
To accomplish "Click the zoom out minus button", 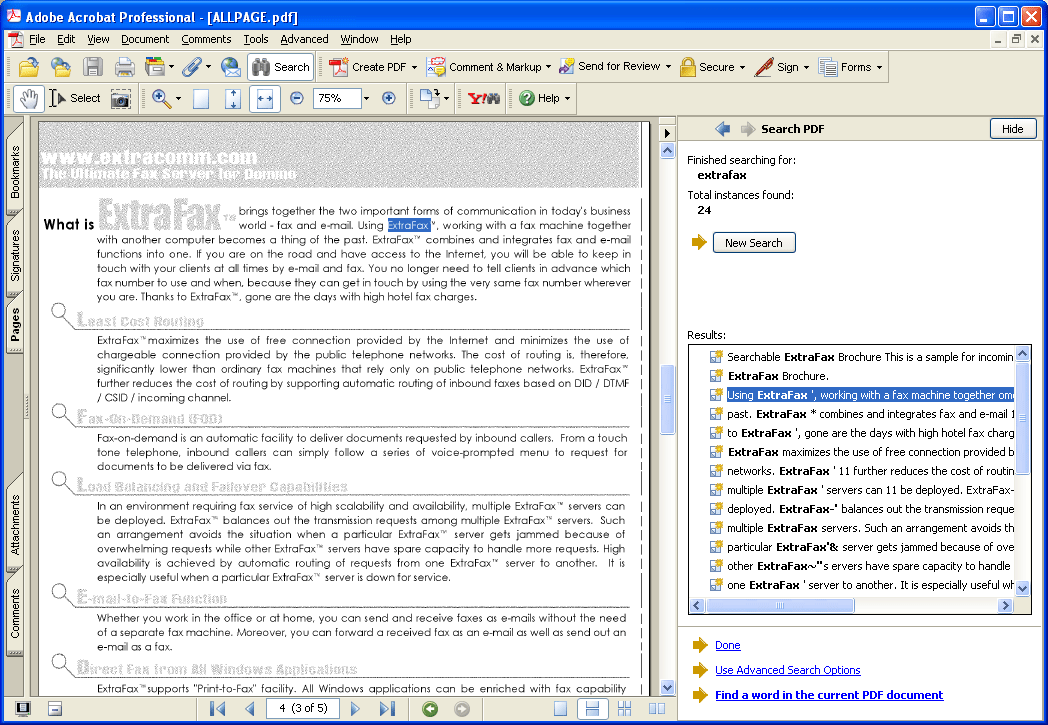I will click(x=297, y=98).
